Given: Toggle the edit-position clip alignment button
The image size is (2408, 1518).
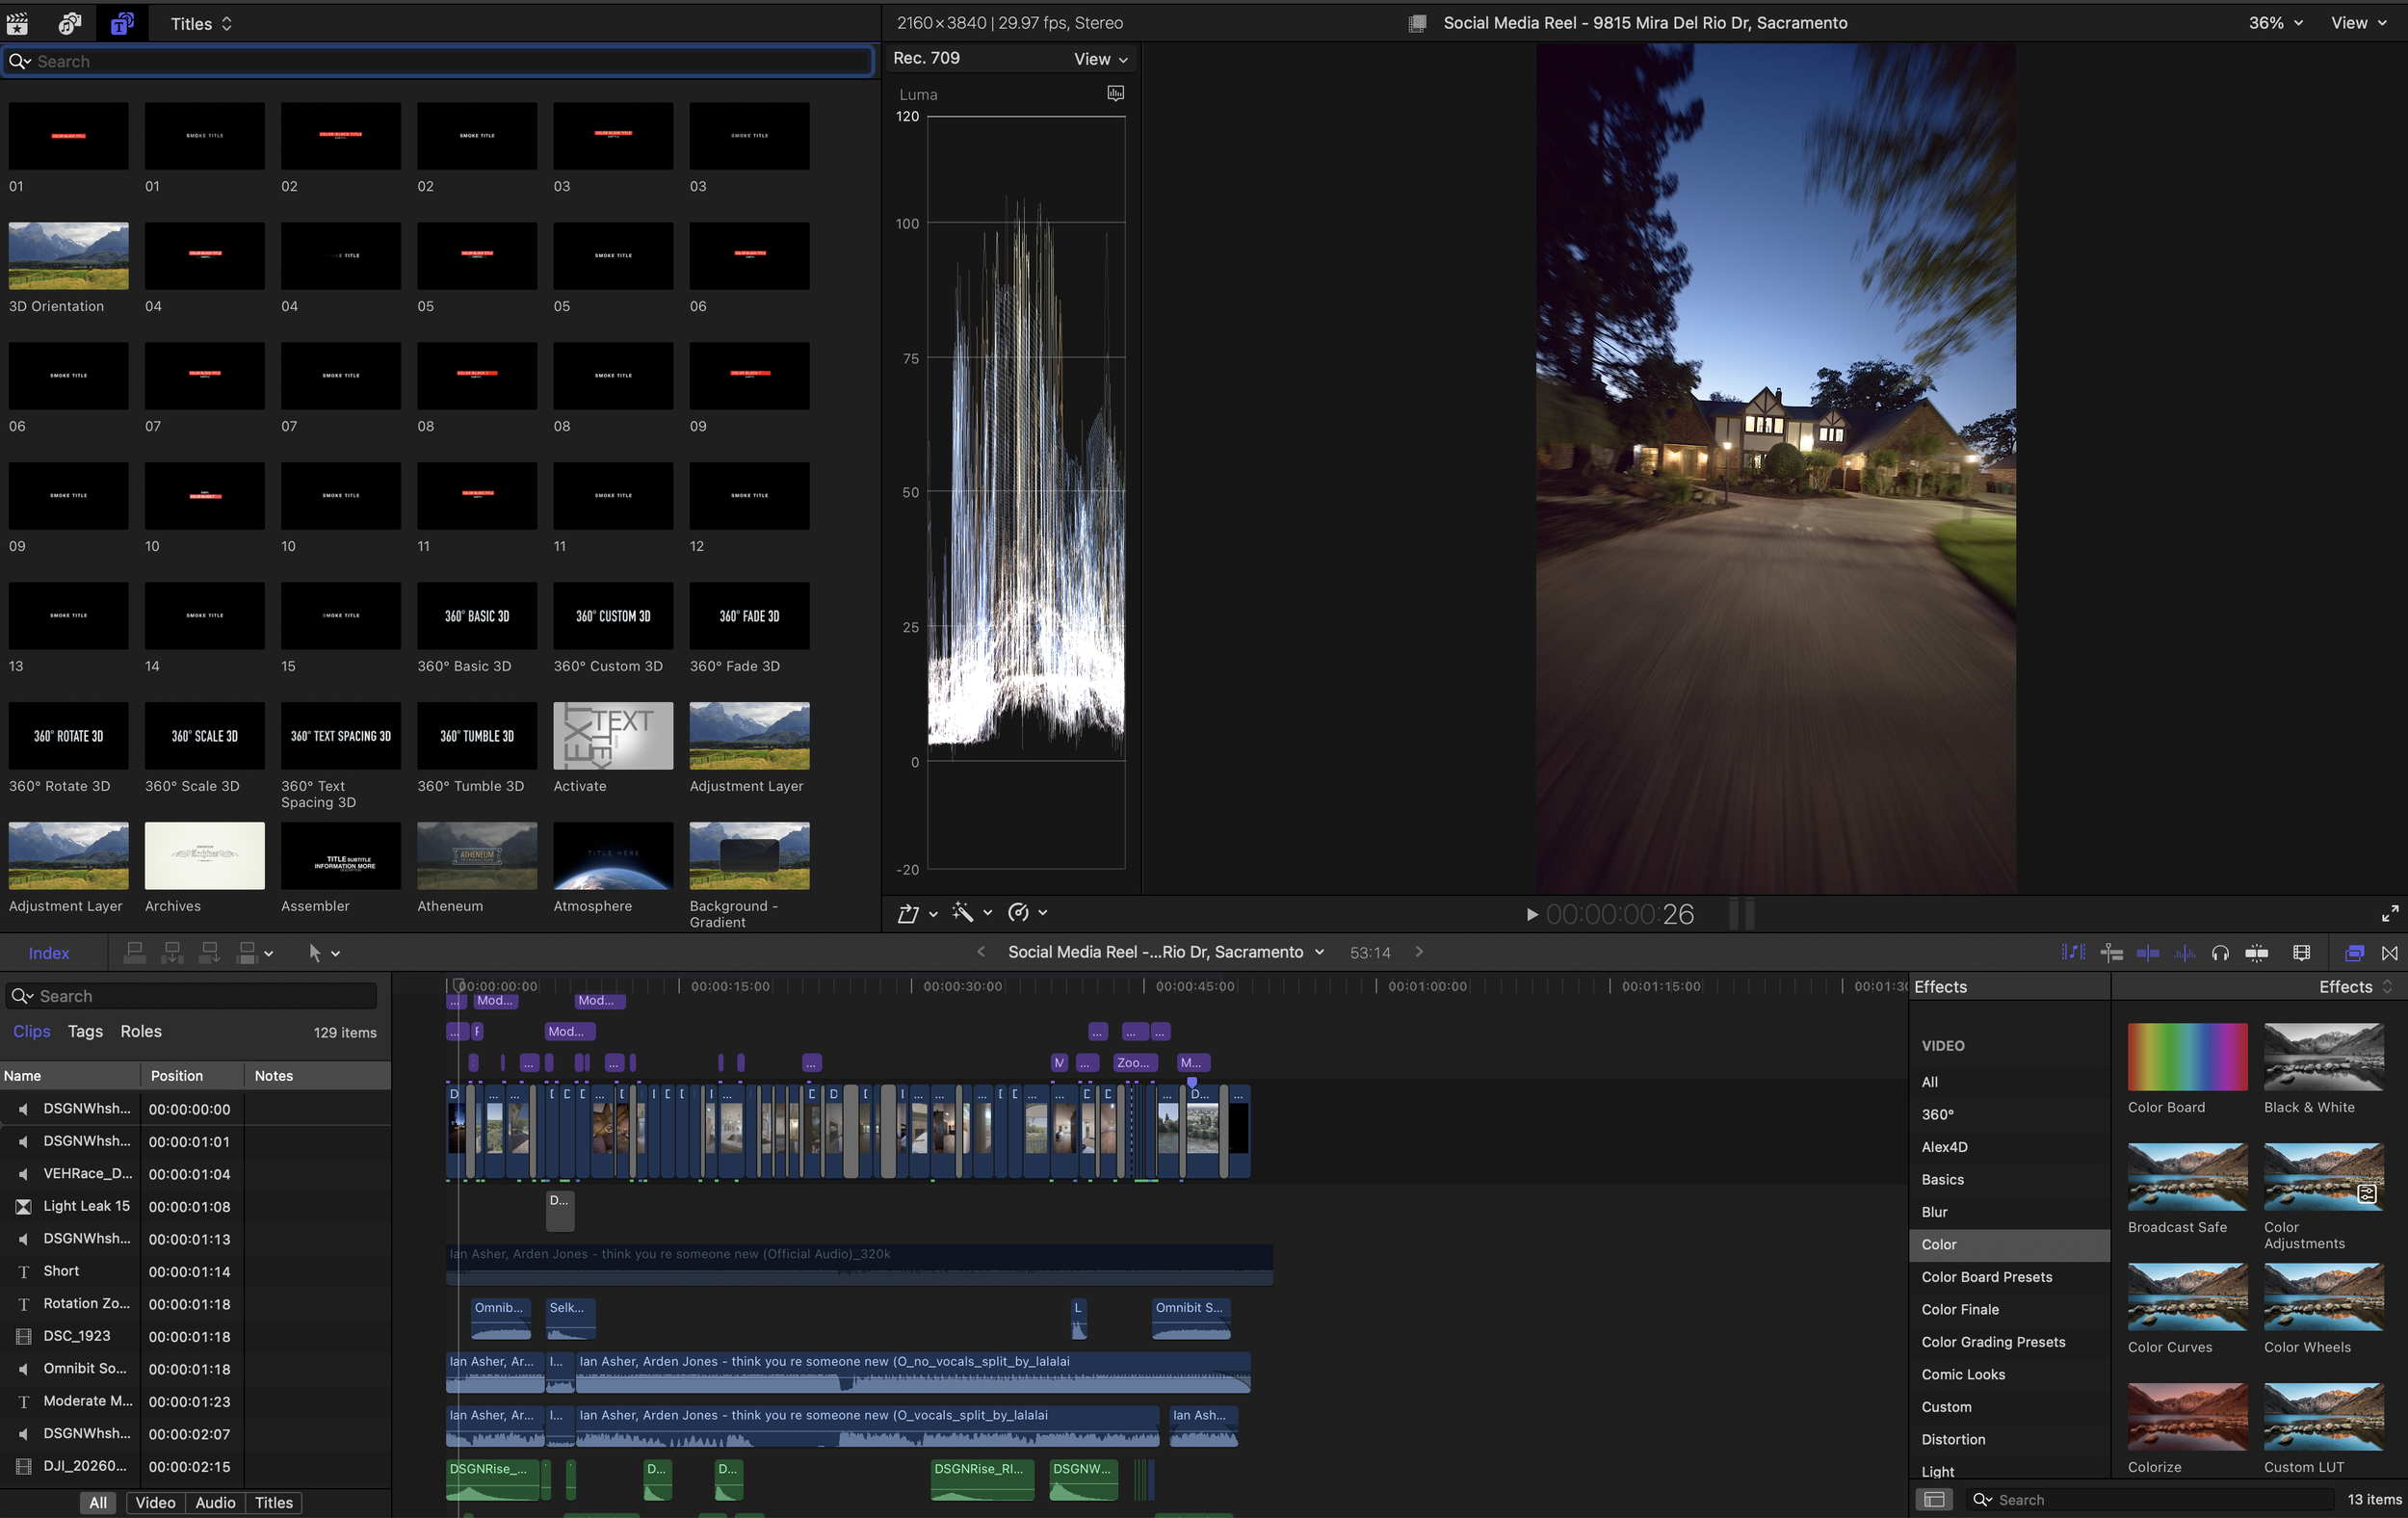Looking at the screenshot, I should pos(2111,952).
